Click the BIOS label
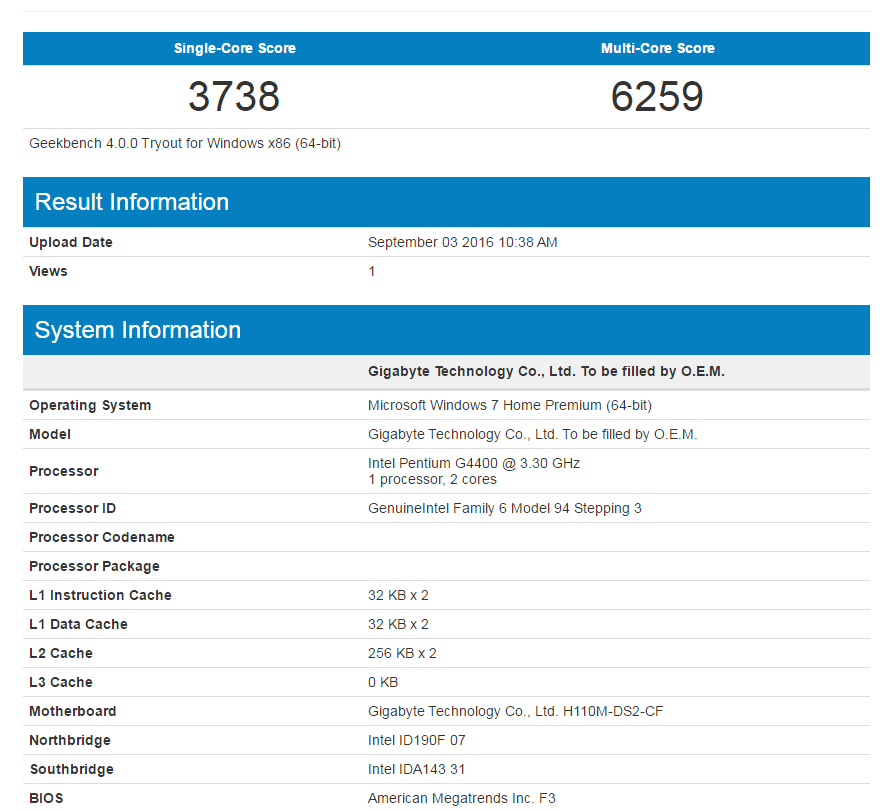 pyautogui.click(x=46, y=799)
